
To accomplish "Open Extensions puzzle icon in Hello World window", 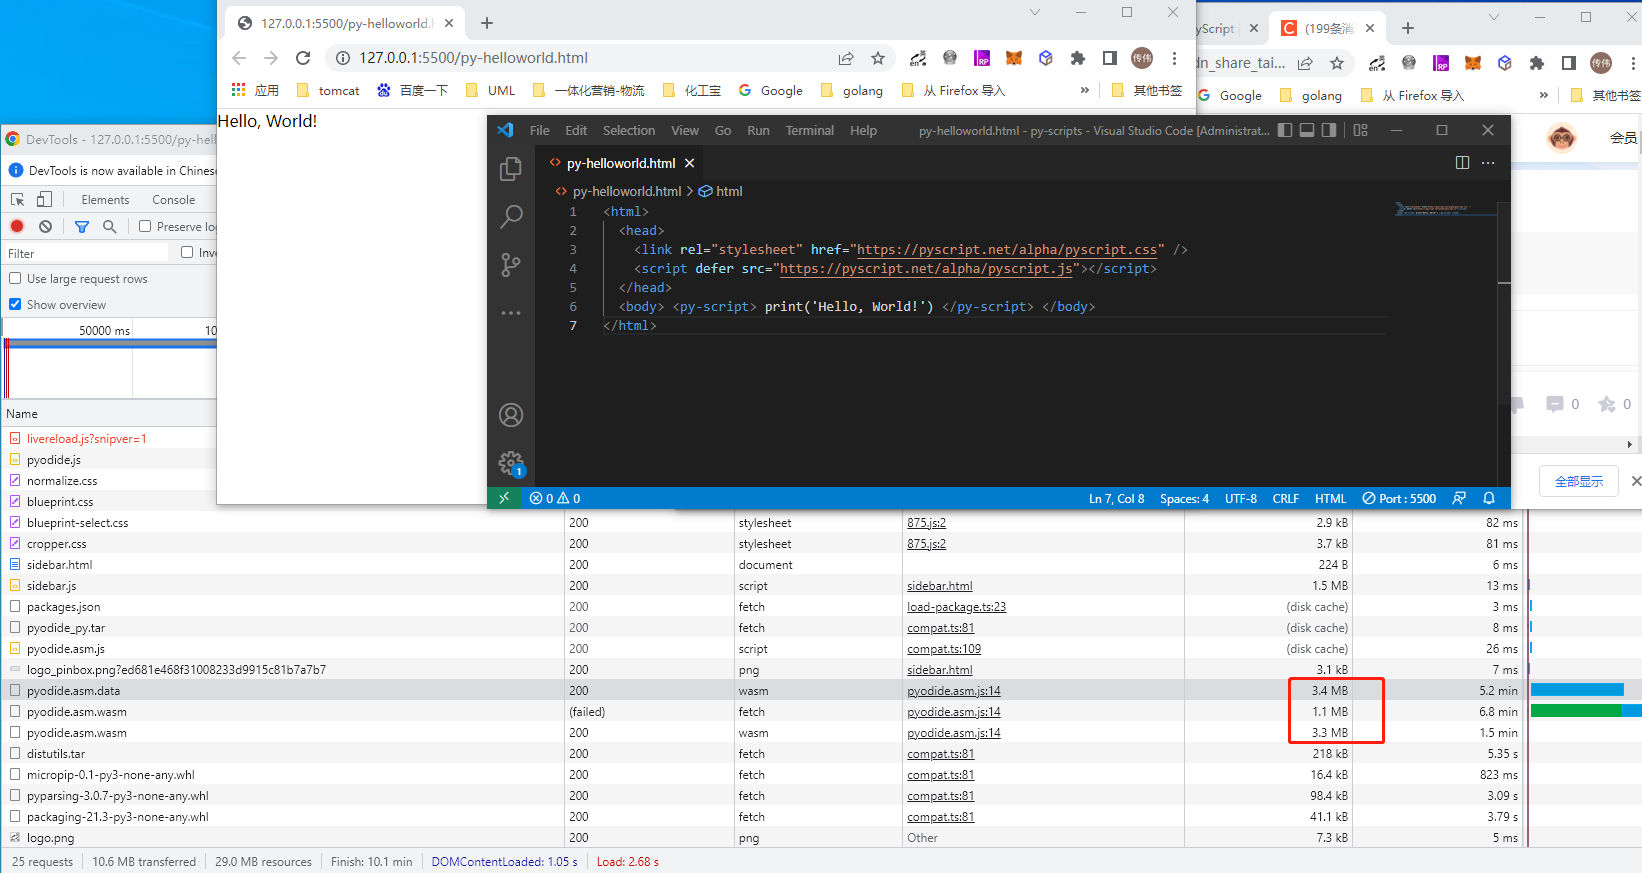I will pos(1077,58).
